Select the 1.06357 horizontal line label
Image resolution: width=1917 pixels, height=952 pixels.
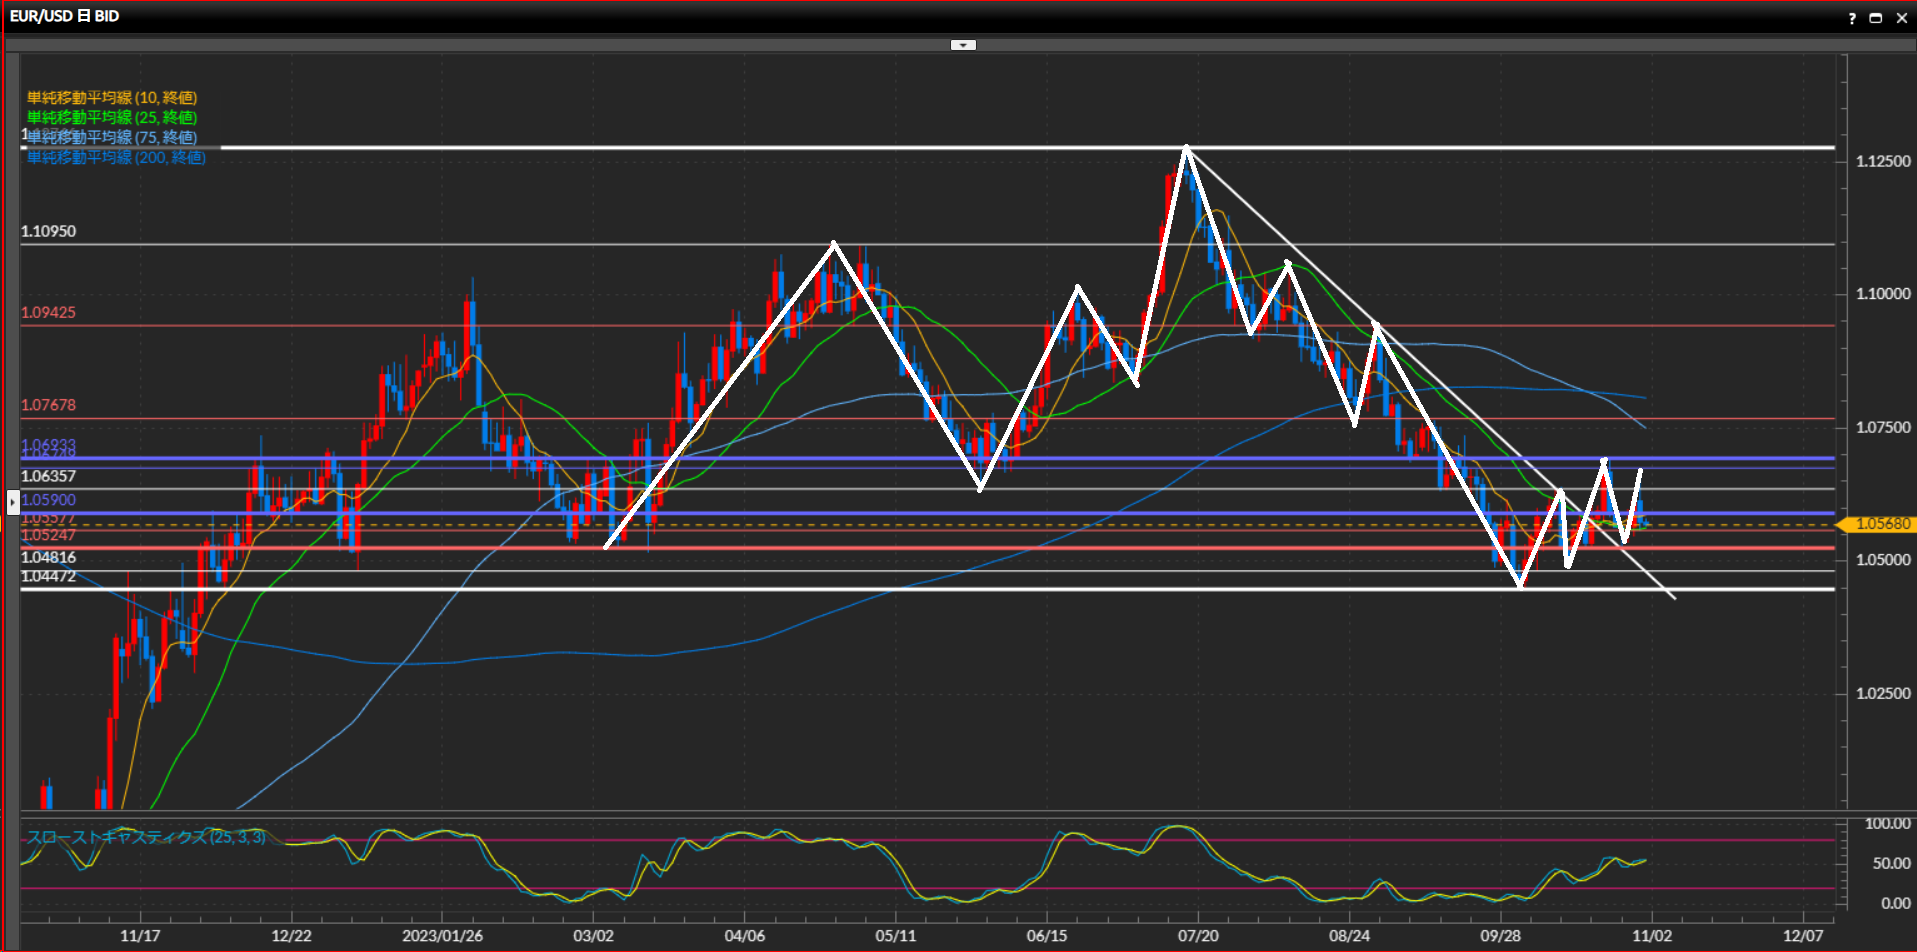click(48, 476)
